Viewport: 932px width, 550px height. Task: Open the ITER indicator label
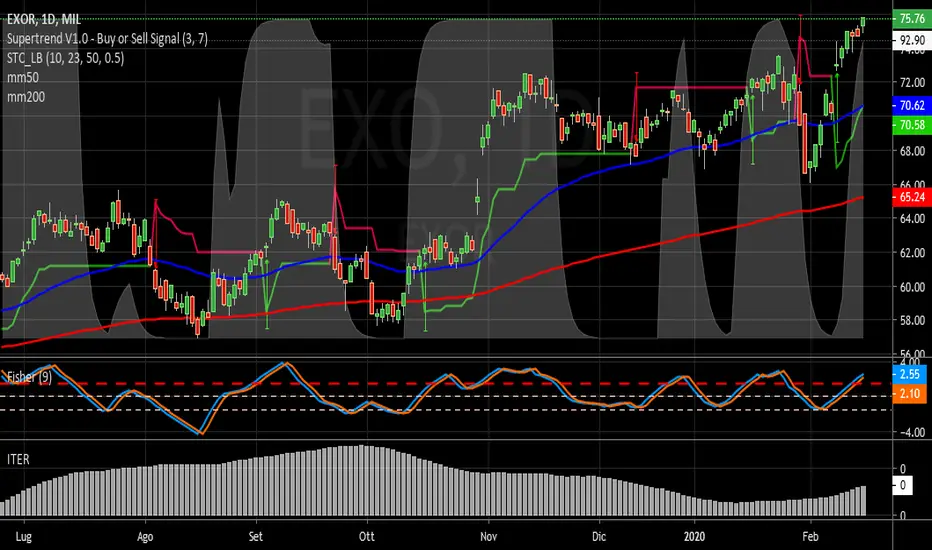[x=18, y=459]
